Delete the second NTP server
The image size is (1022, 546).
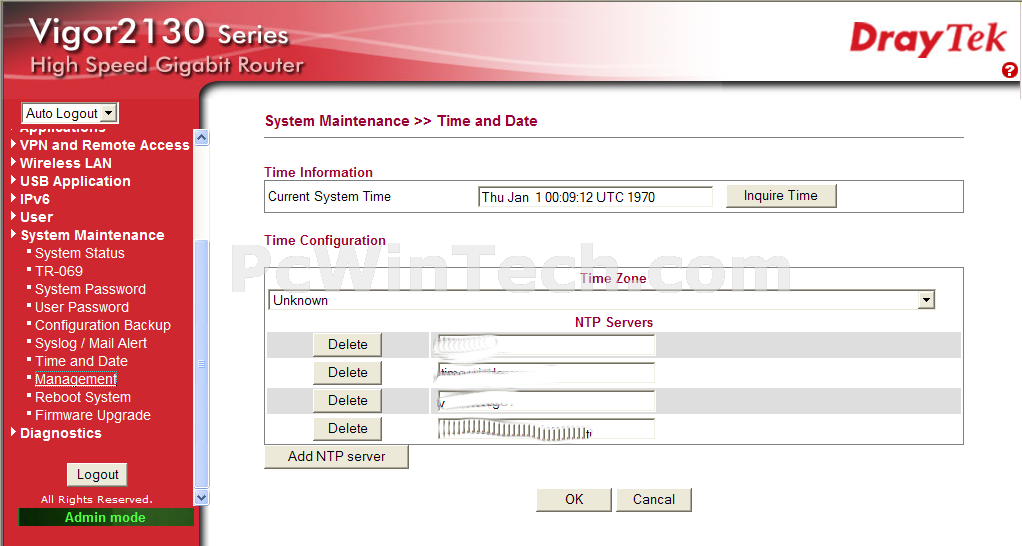click(x=347, y=373)
